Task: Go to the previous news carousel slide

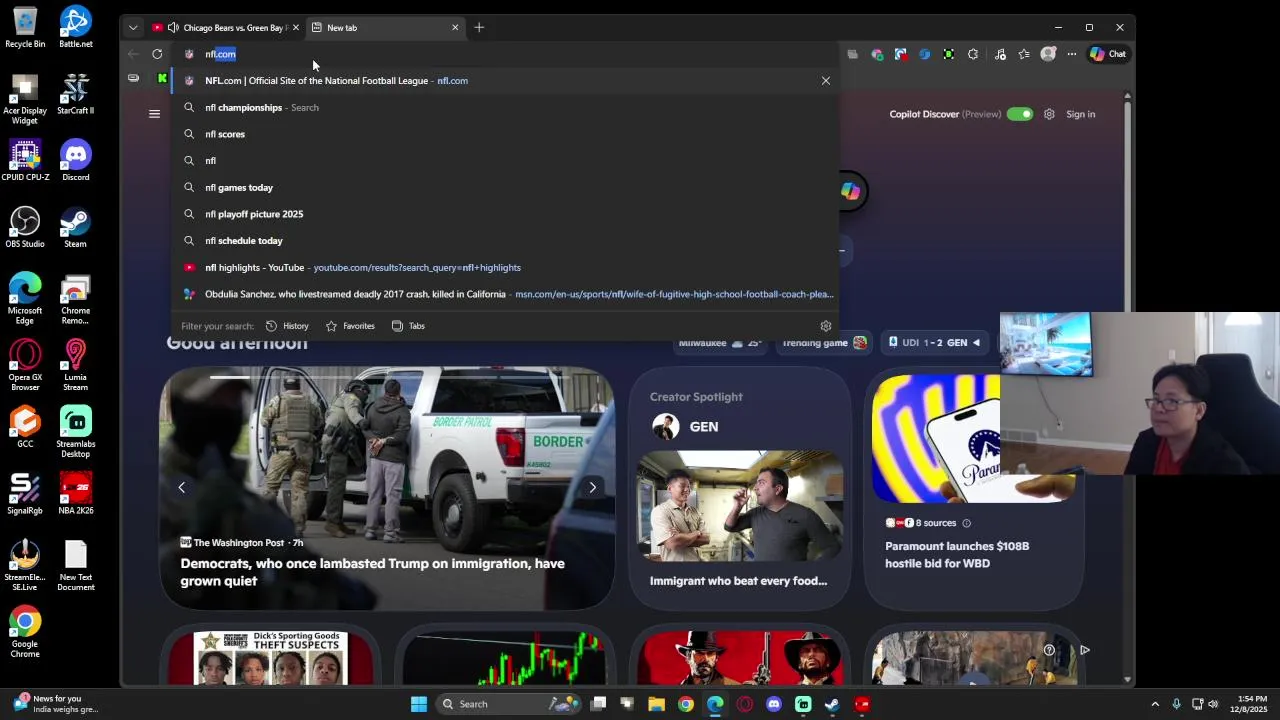Action: click(182, 487)
